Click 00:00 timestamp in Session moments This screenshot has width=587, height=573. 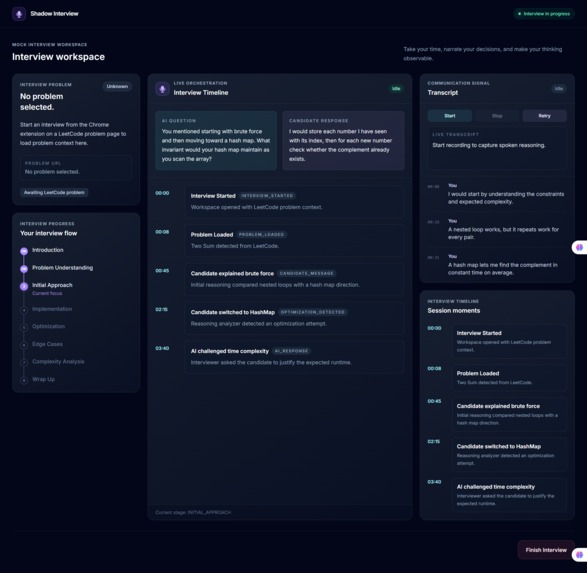pos(434,328)
